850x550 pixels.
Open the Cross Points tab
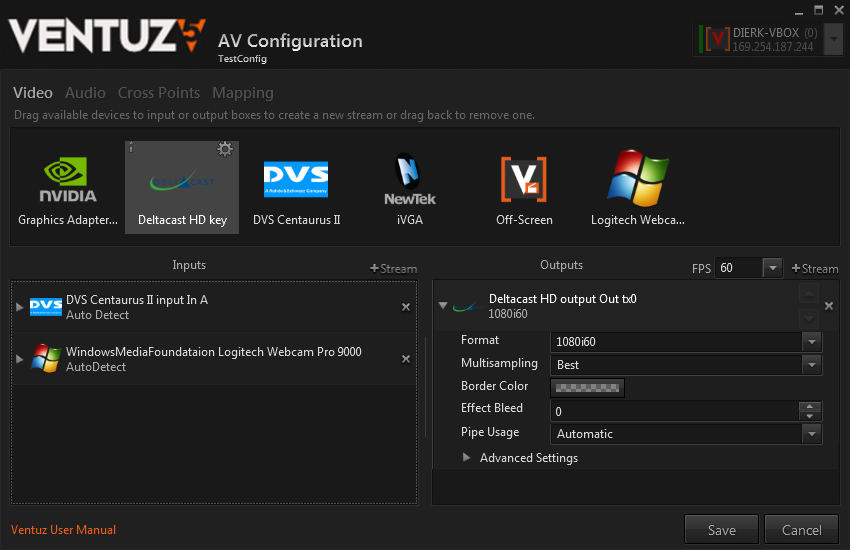[159, 93]
